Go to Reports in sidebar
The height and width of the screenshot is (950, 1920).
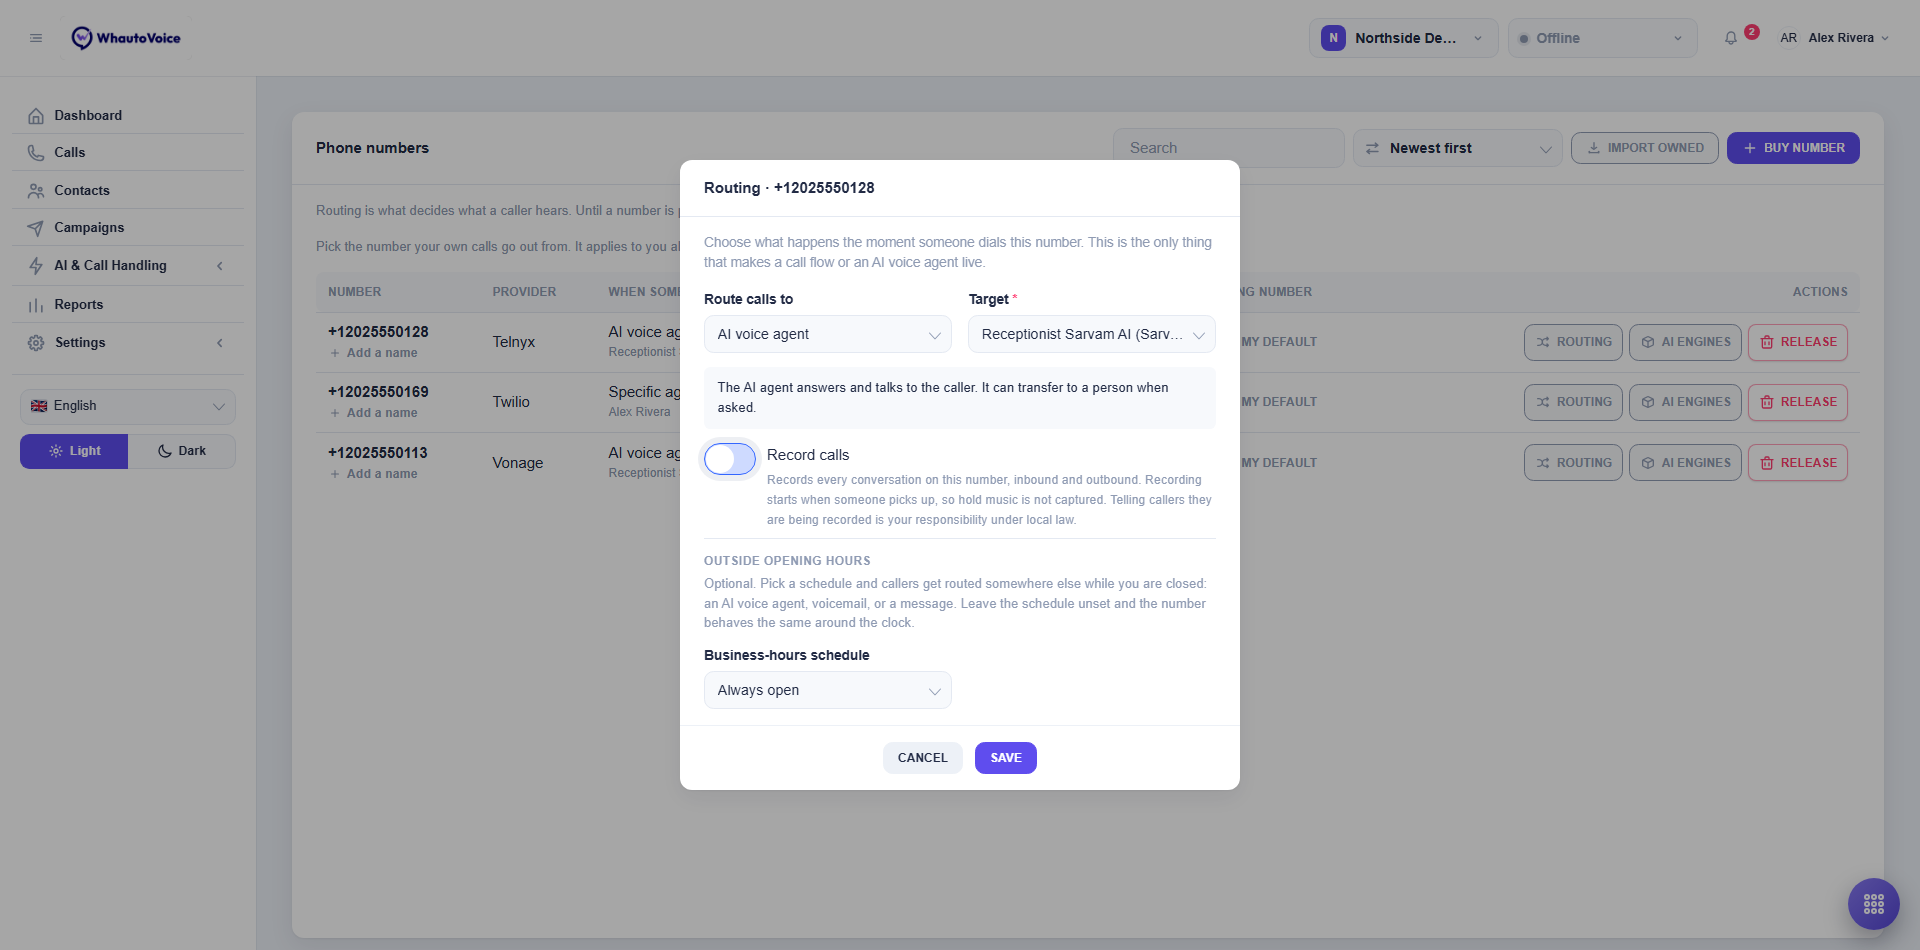128,305
